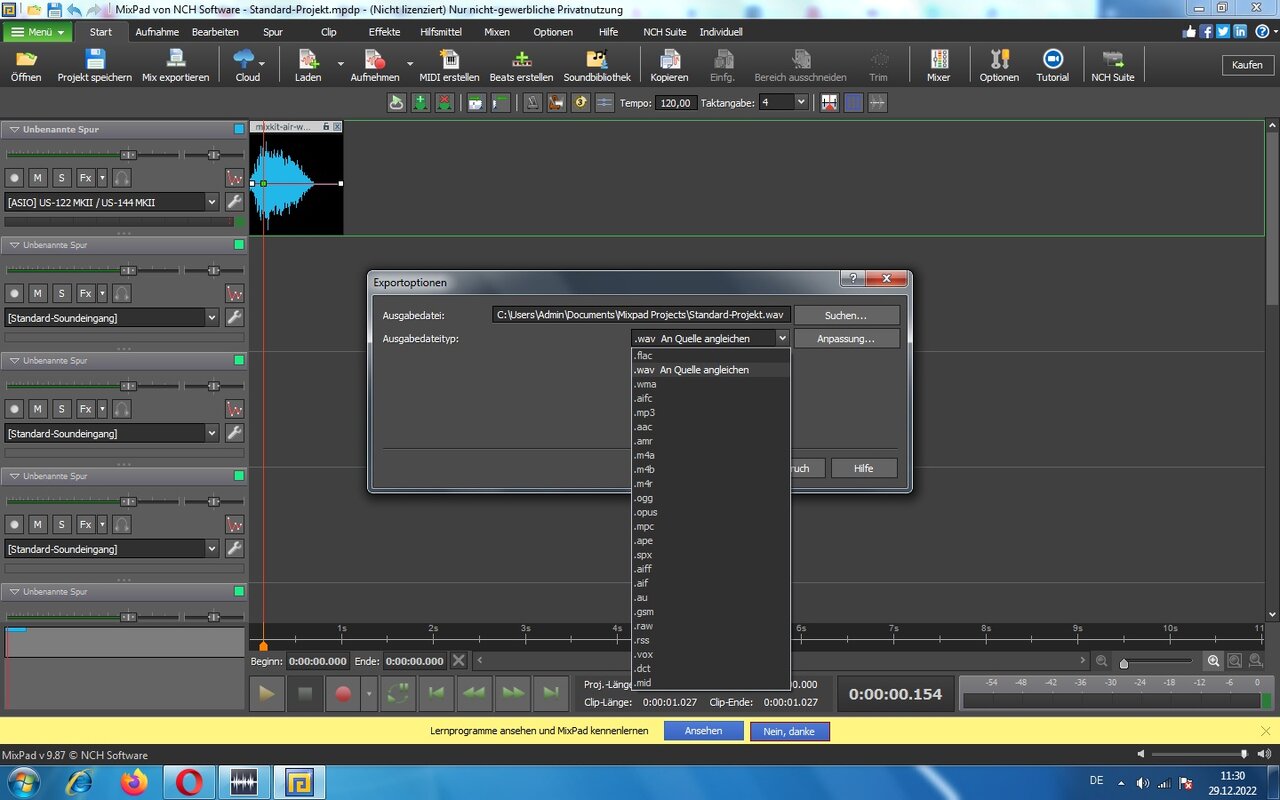Click the Tempo value field
The width and height of the screenshot is (1280, 800).
click(676, 102)
